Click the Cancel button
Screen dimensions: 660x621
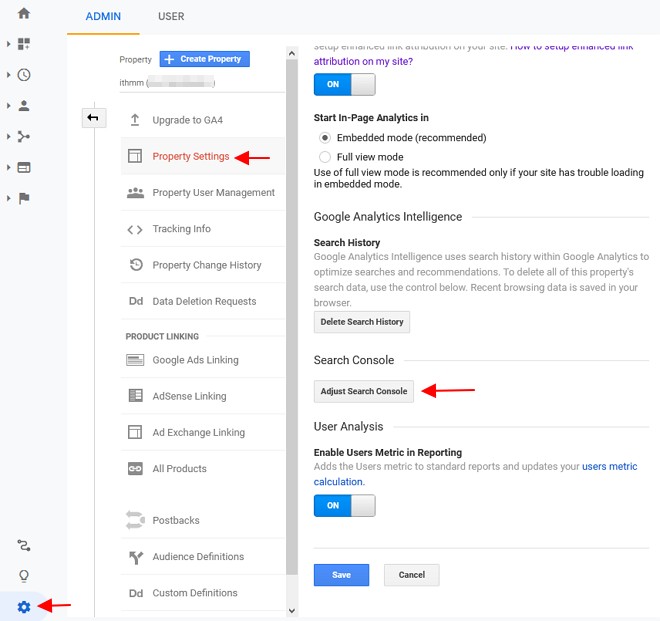[x=412, y=575]
